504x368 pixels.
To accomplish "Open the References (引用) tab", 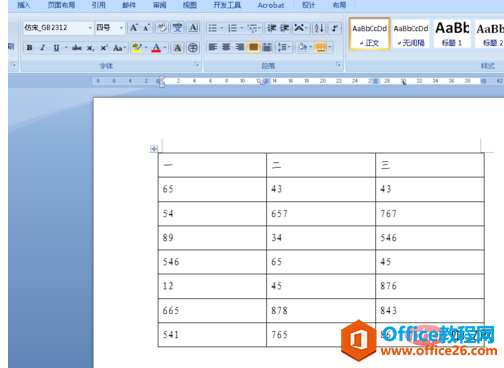I will click(x=99, y=5).
